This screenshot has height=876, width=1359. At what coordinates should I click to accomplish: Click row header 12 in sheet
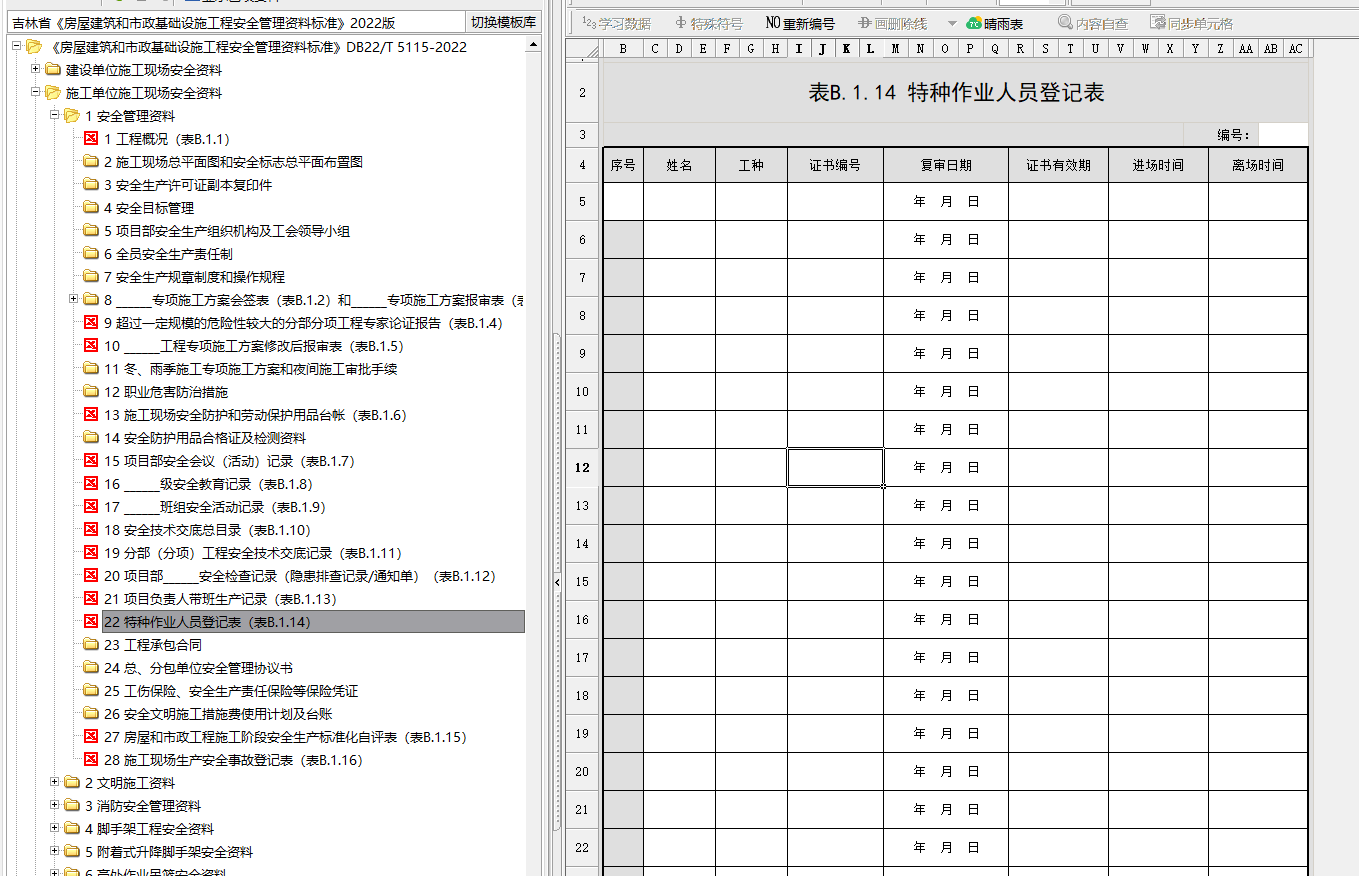[x=582, y=468]
